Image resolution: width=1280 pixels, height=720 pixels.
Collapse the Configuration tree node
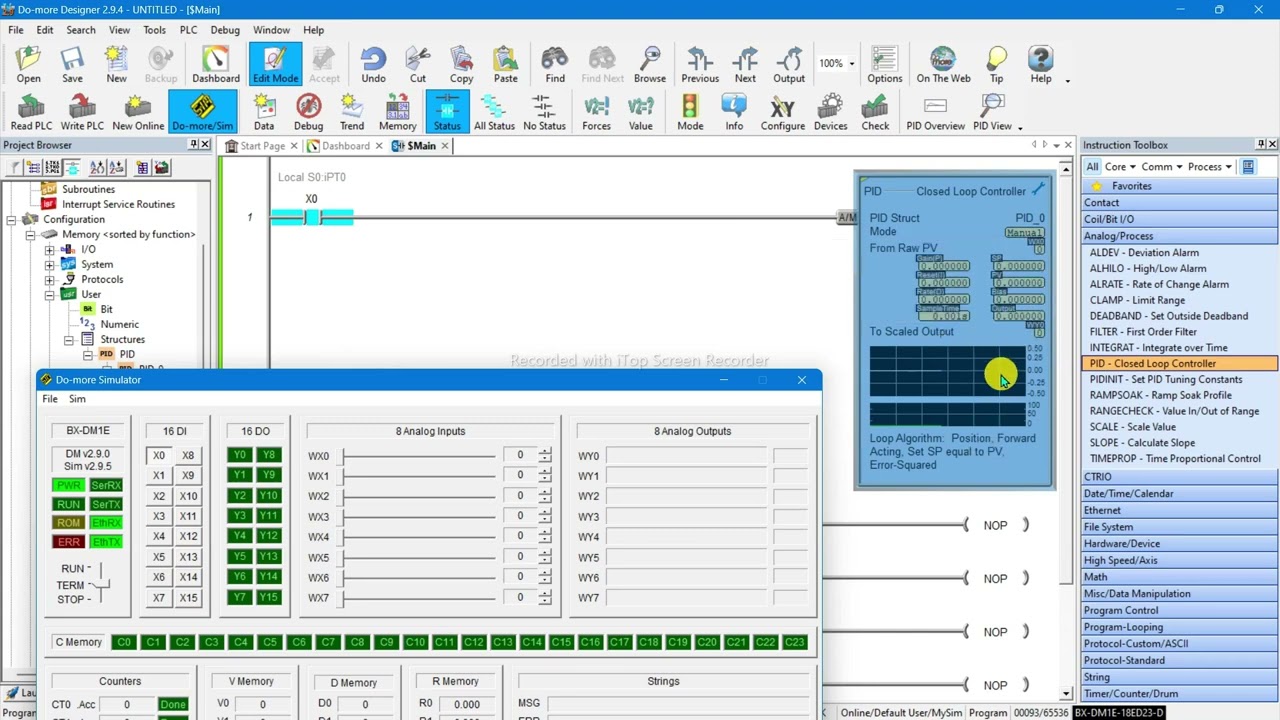click(x=11, y=219)
